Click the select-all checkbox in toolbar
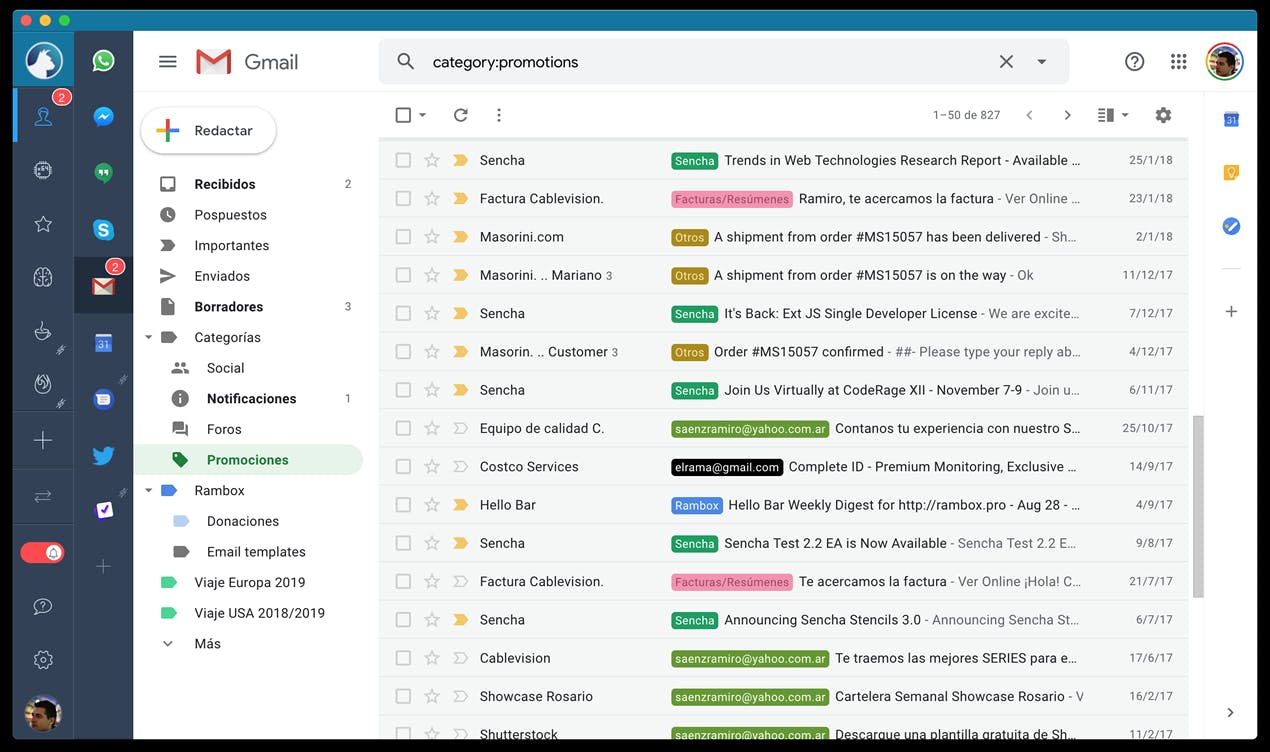1270x752 pixels. click(x=403, y=115)
